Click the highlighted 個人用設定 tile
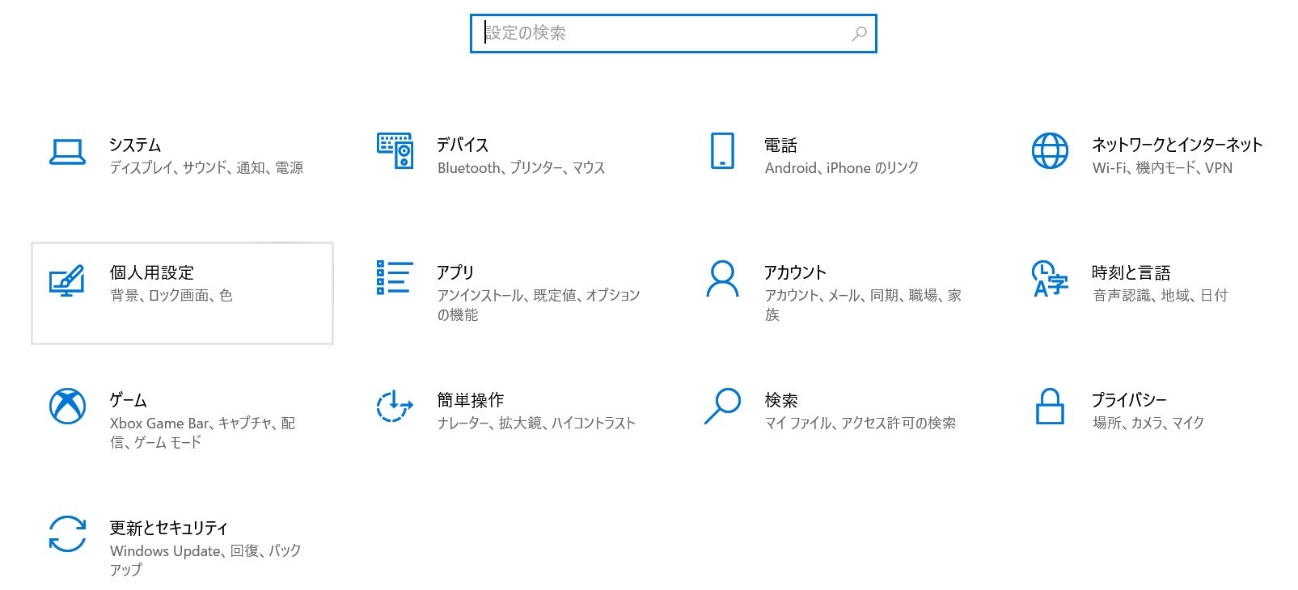 click(183, 292)
